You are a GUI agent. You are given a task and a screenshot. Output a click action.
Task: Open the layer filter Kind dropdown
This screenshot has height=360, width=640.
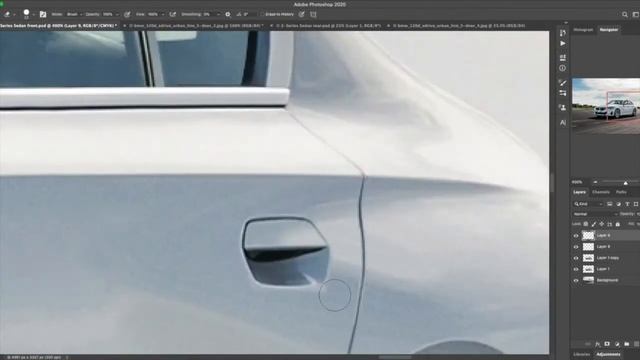click(588, 204)
